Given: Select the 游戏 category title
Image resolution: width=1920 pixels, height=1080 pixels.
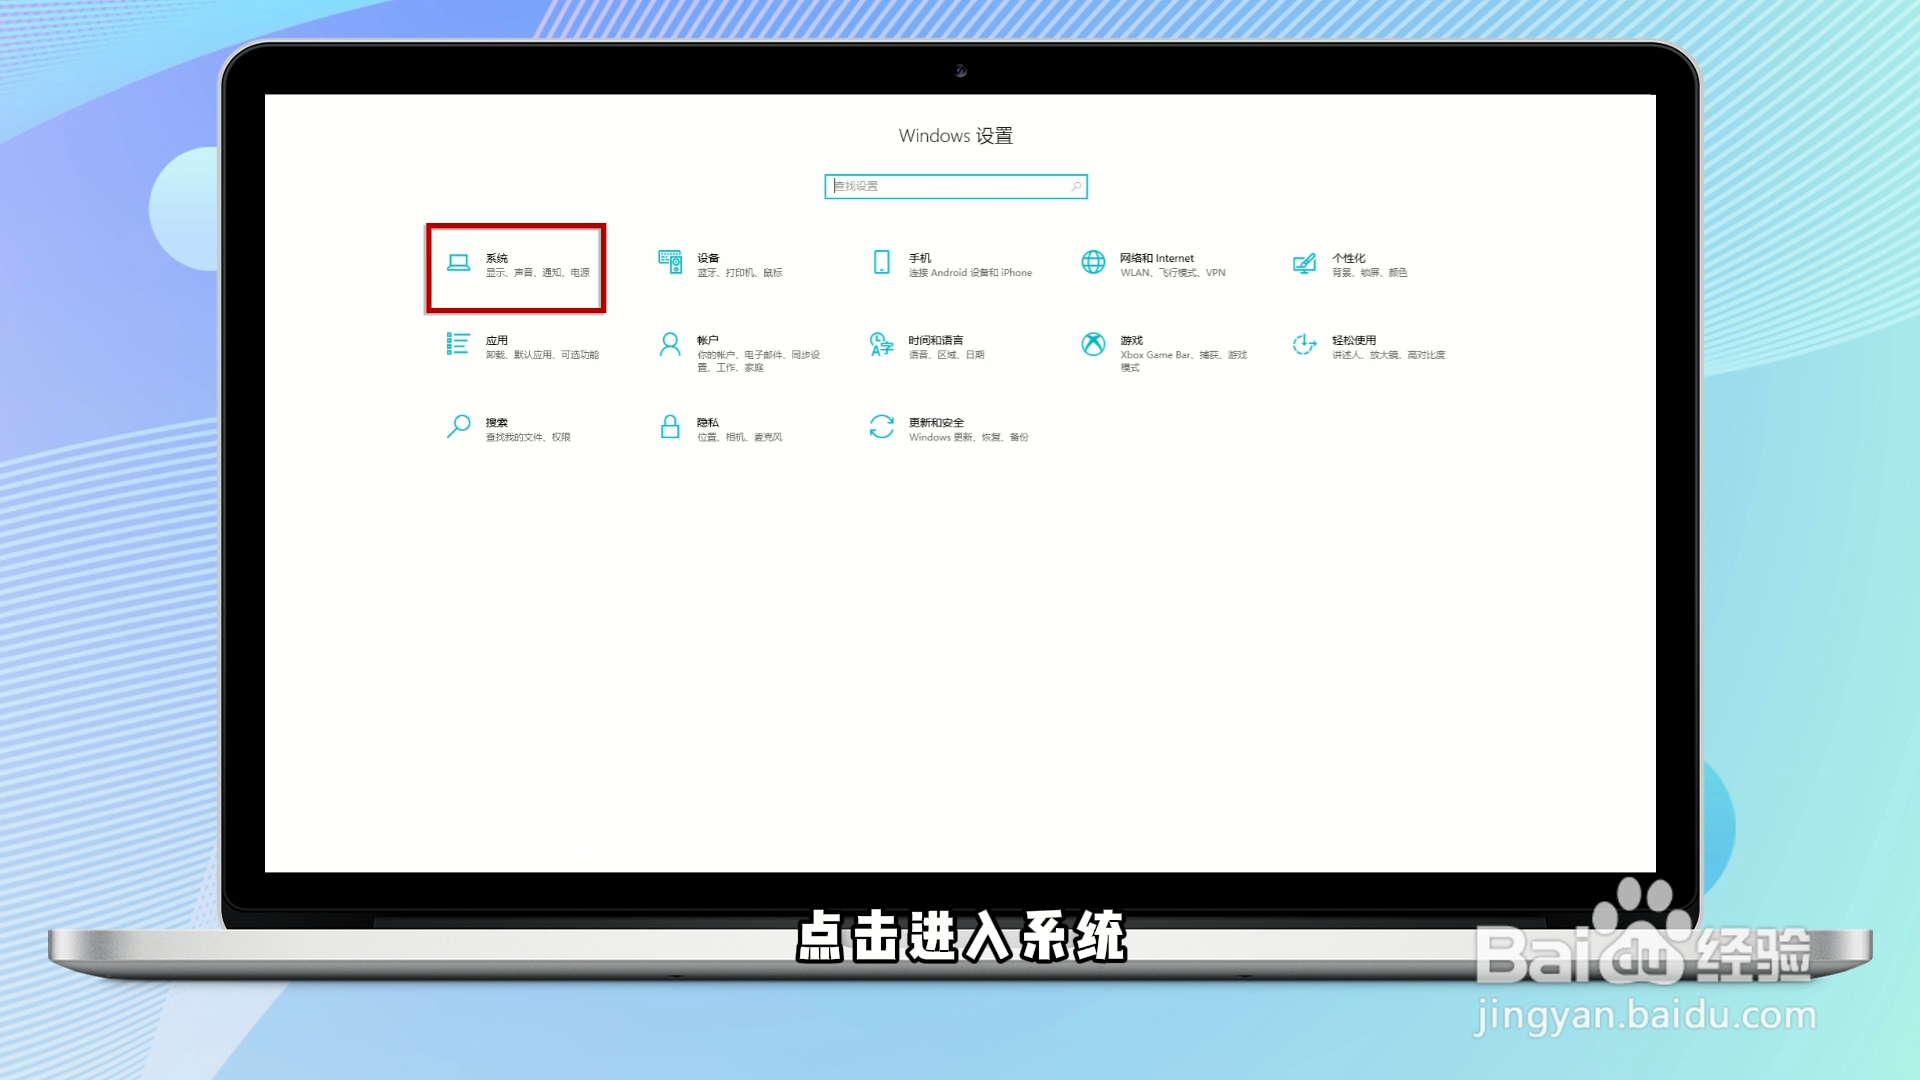Looking at the screenshot, I should [x=1131, y=340].
